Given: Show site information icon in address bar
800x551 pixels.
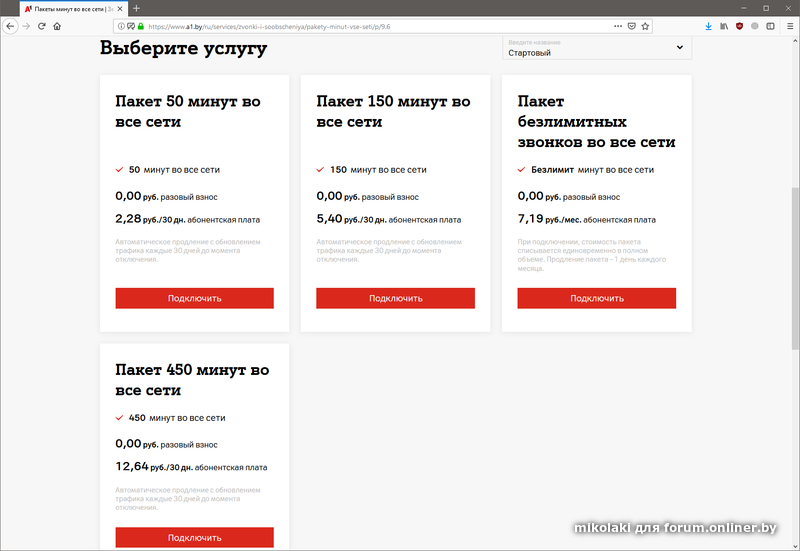Looking at the screenshot, I should pos(121,26).
